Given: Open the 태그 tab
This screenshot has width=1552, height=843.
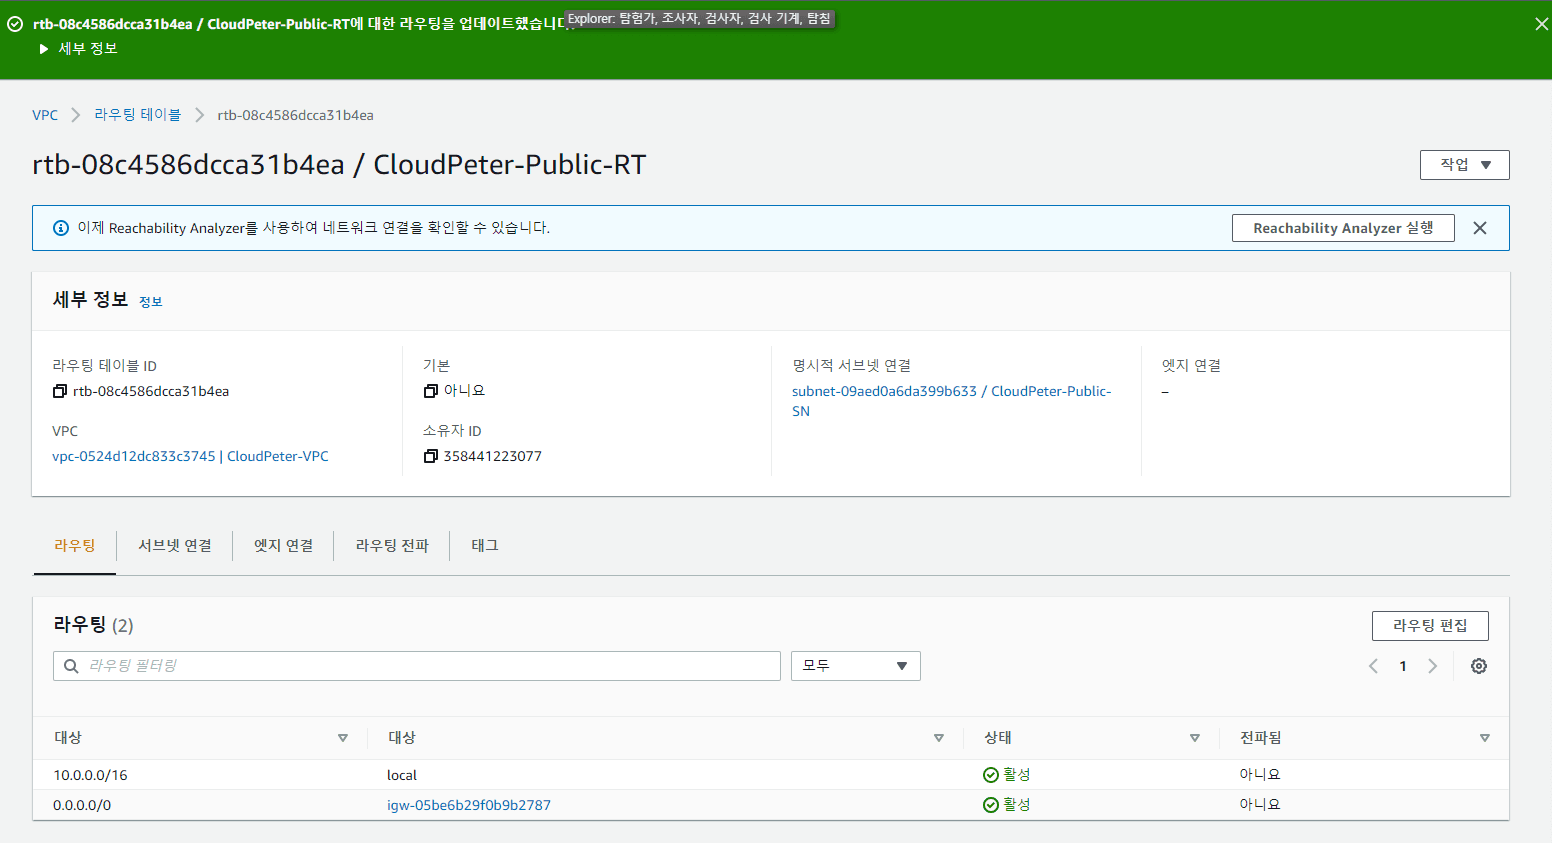Looking at the screenshot, I should coord(485,546).
